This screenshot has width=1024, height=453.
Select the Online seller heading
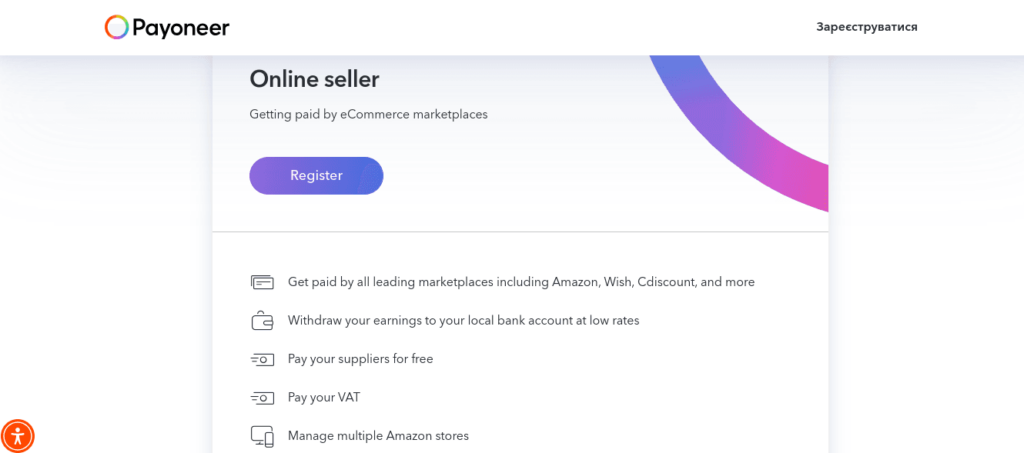click(x=314, y=80)
